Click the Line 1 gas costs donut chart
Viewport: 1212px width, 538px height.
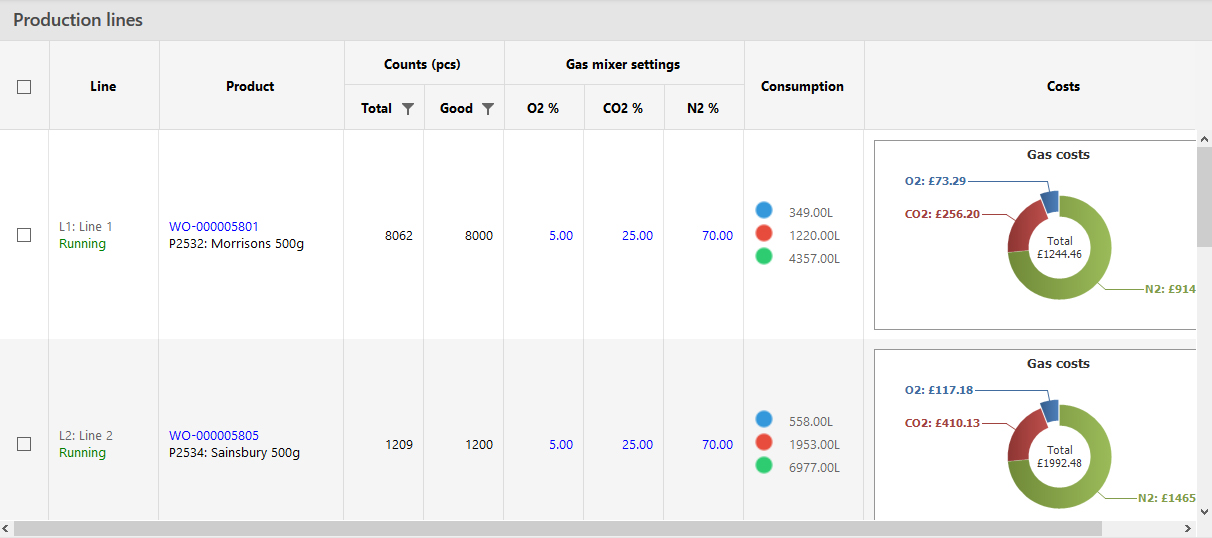(1058, 246)
